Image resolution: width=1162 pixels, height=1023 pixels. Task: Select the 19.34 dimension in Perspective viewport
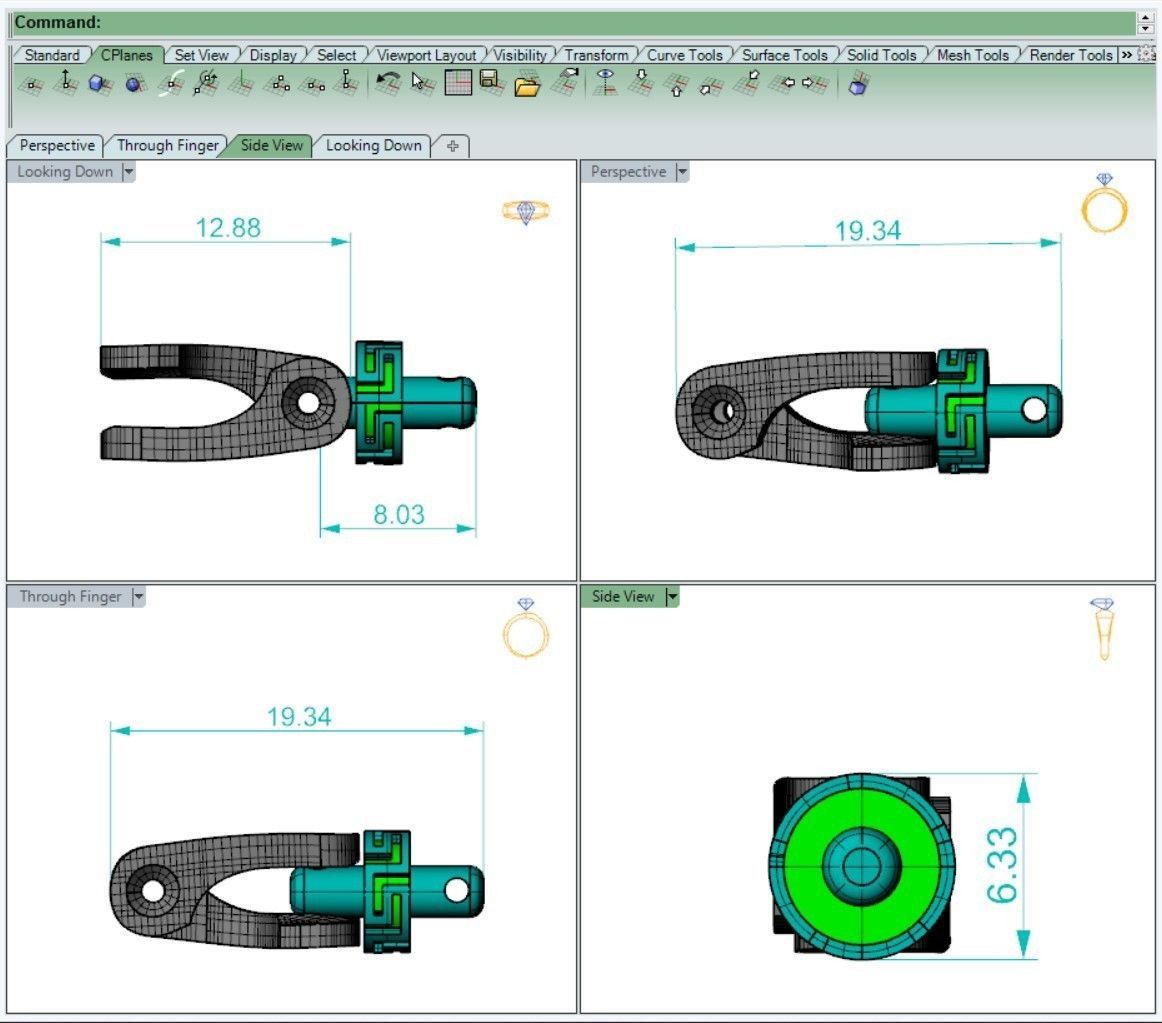click(x=868, y=231)
